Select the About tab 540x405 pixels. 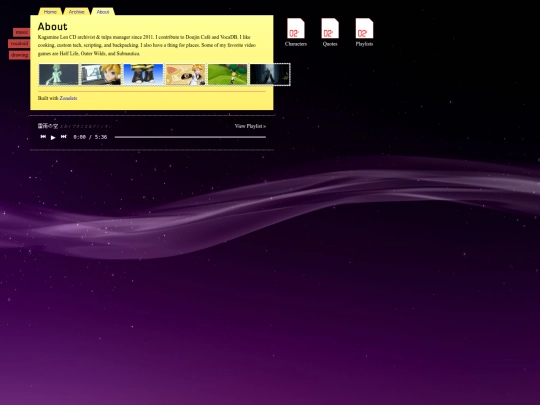pos(103,12)
